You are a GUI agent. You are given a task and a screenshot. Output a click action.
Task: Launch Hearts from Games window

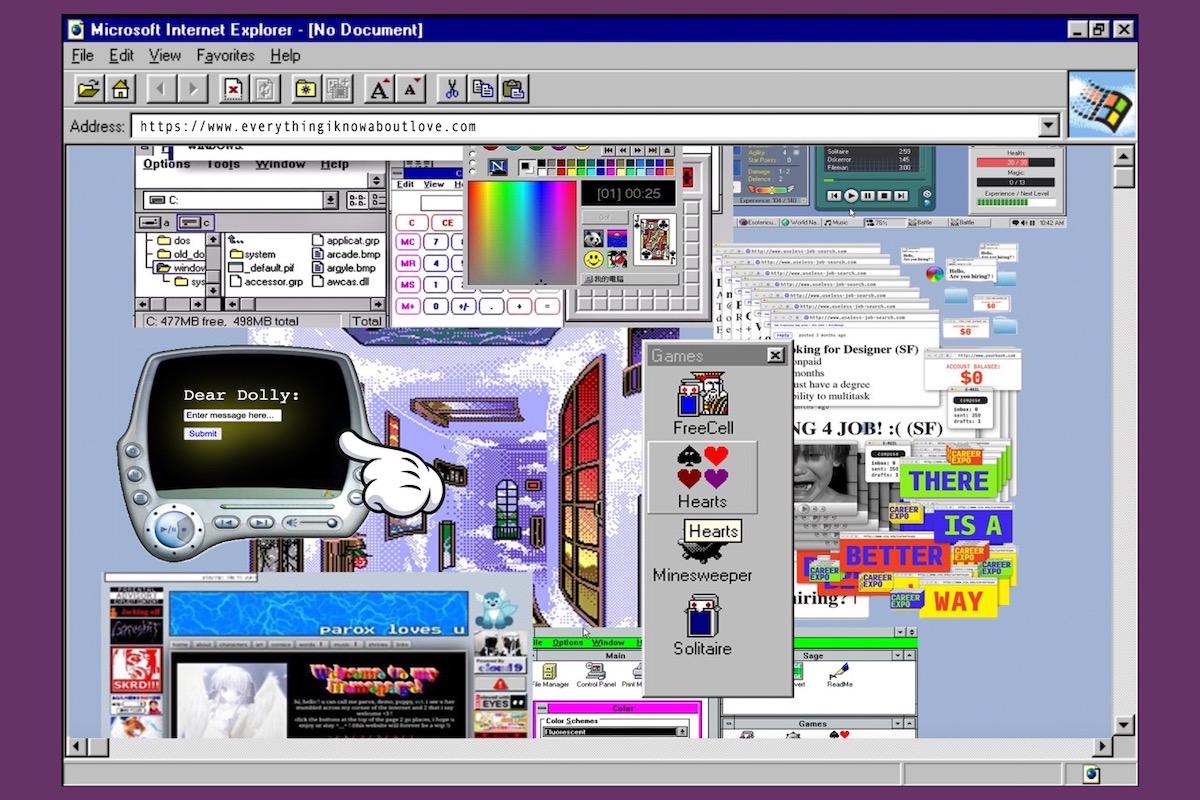pyautogui.click(x=702, y=478)
